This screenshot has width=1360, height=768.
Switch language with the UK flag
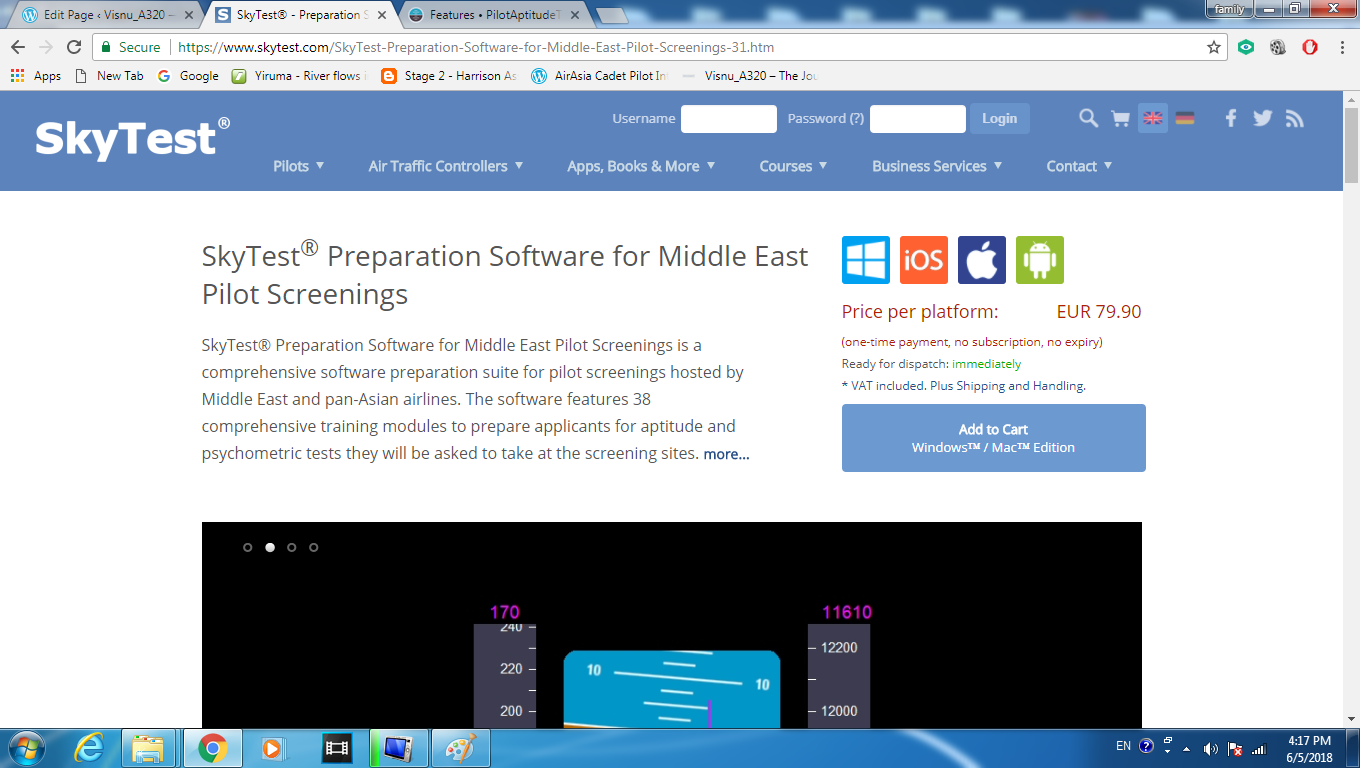pyautogui.click(x=1153, y=118)
